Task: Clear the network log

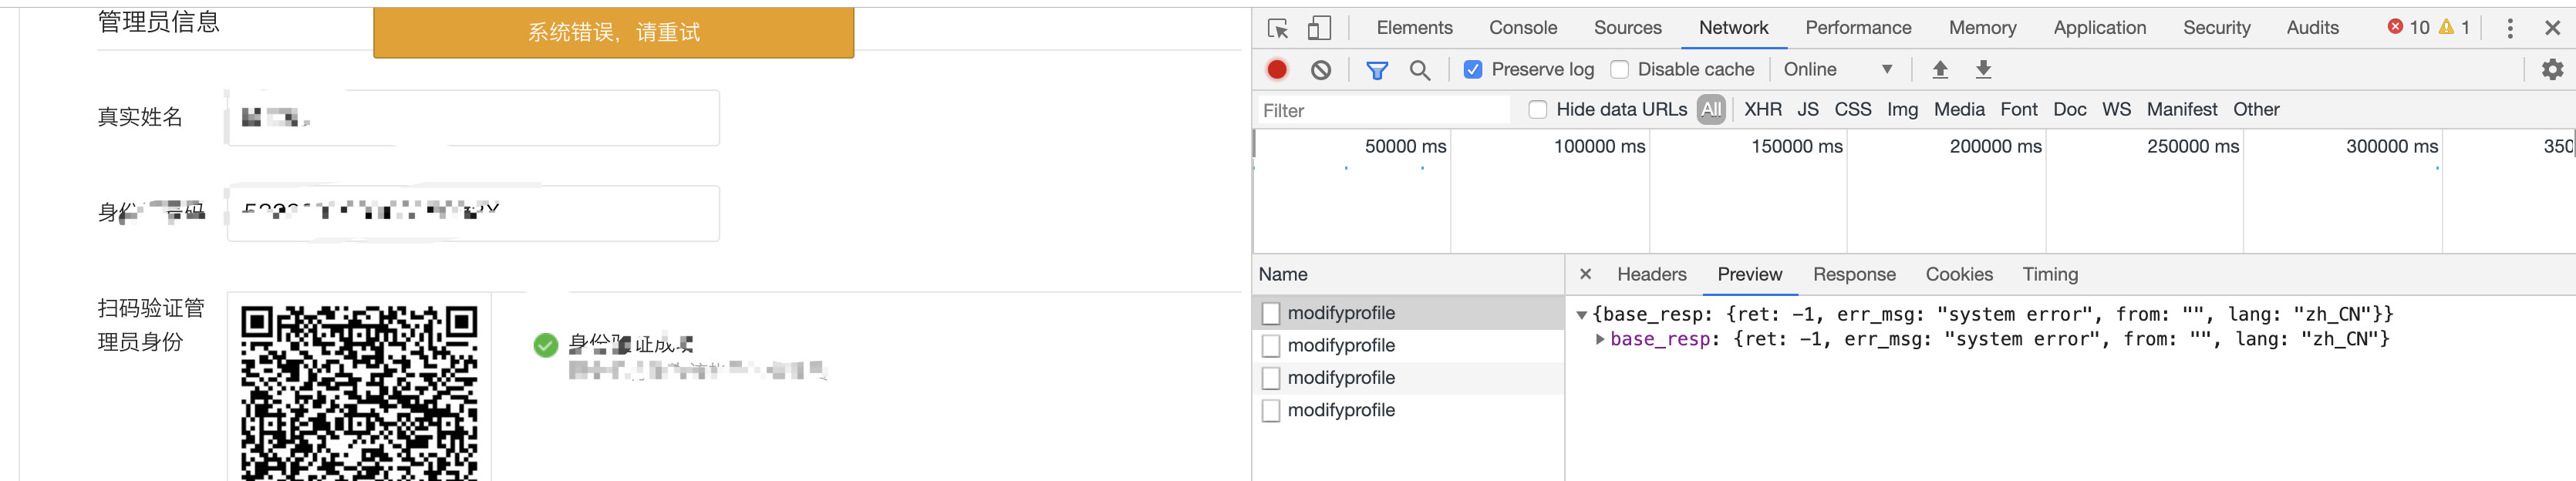Action: (x=1321, y=69)
